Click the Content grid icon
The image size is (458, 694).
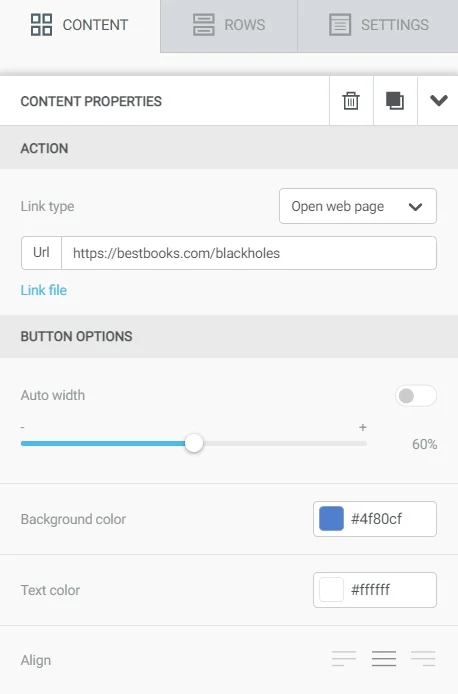coord(42,24)
